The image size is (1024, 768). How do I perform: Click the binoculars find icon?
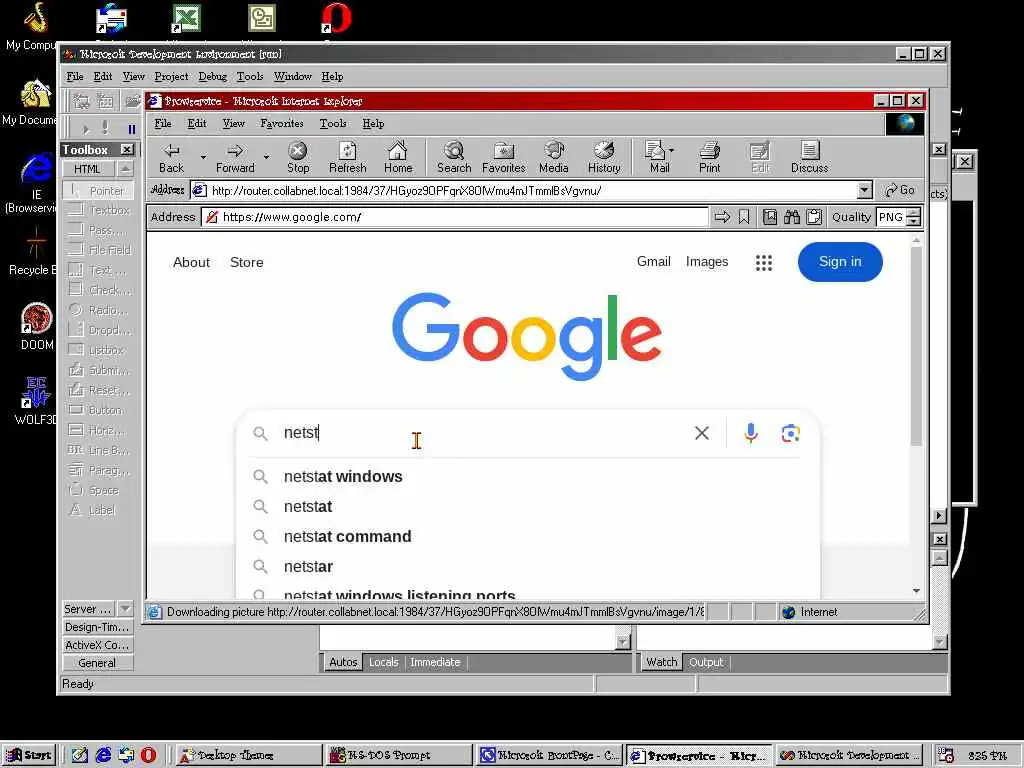792,217
